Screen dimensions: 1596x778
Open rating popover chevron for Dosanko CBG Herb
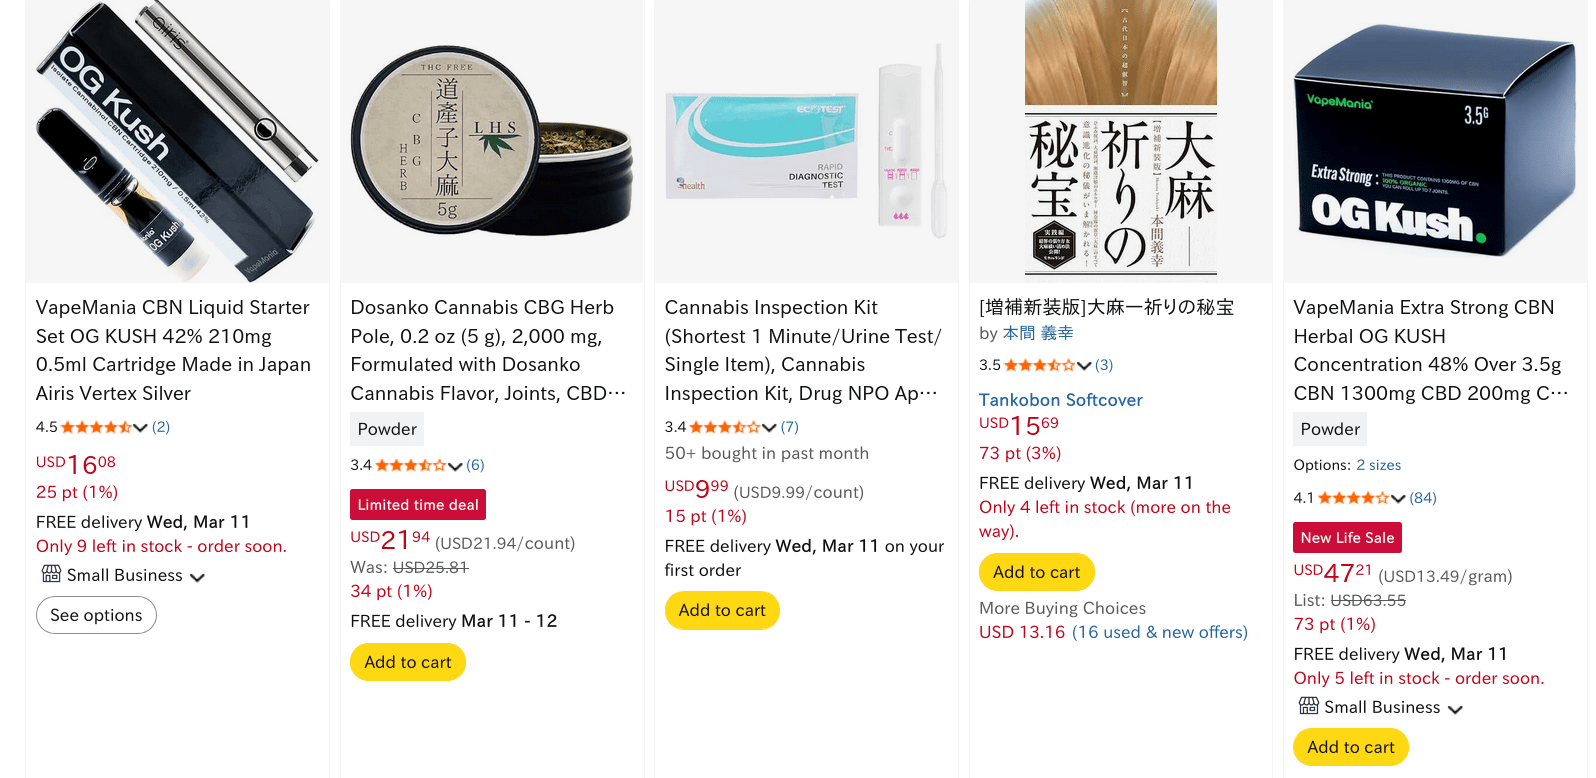(455, 466)
